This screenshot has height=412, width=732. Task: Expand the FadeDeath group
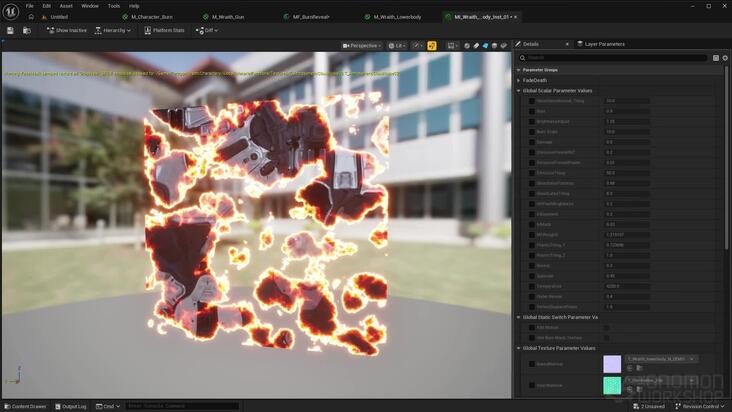(x=519, y=80)
